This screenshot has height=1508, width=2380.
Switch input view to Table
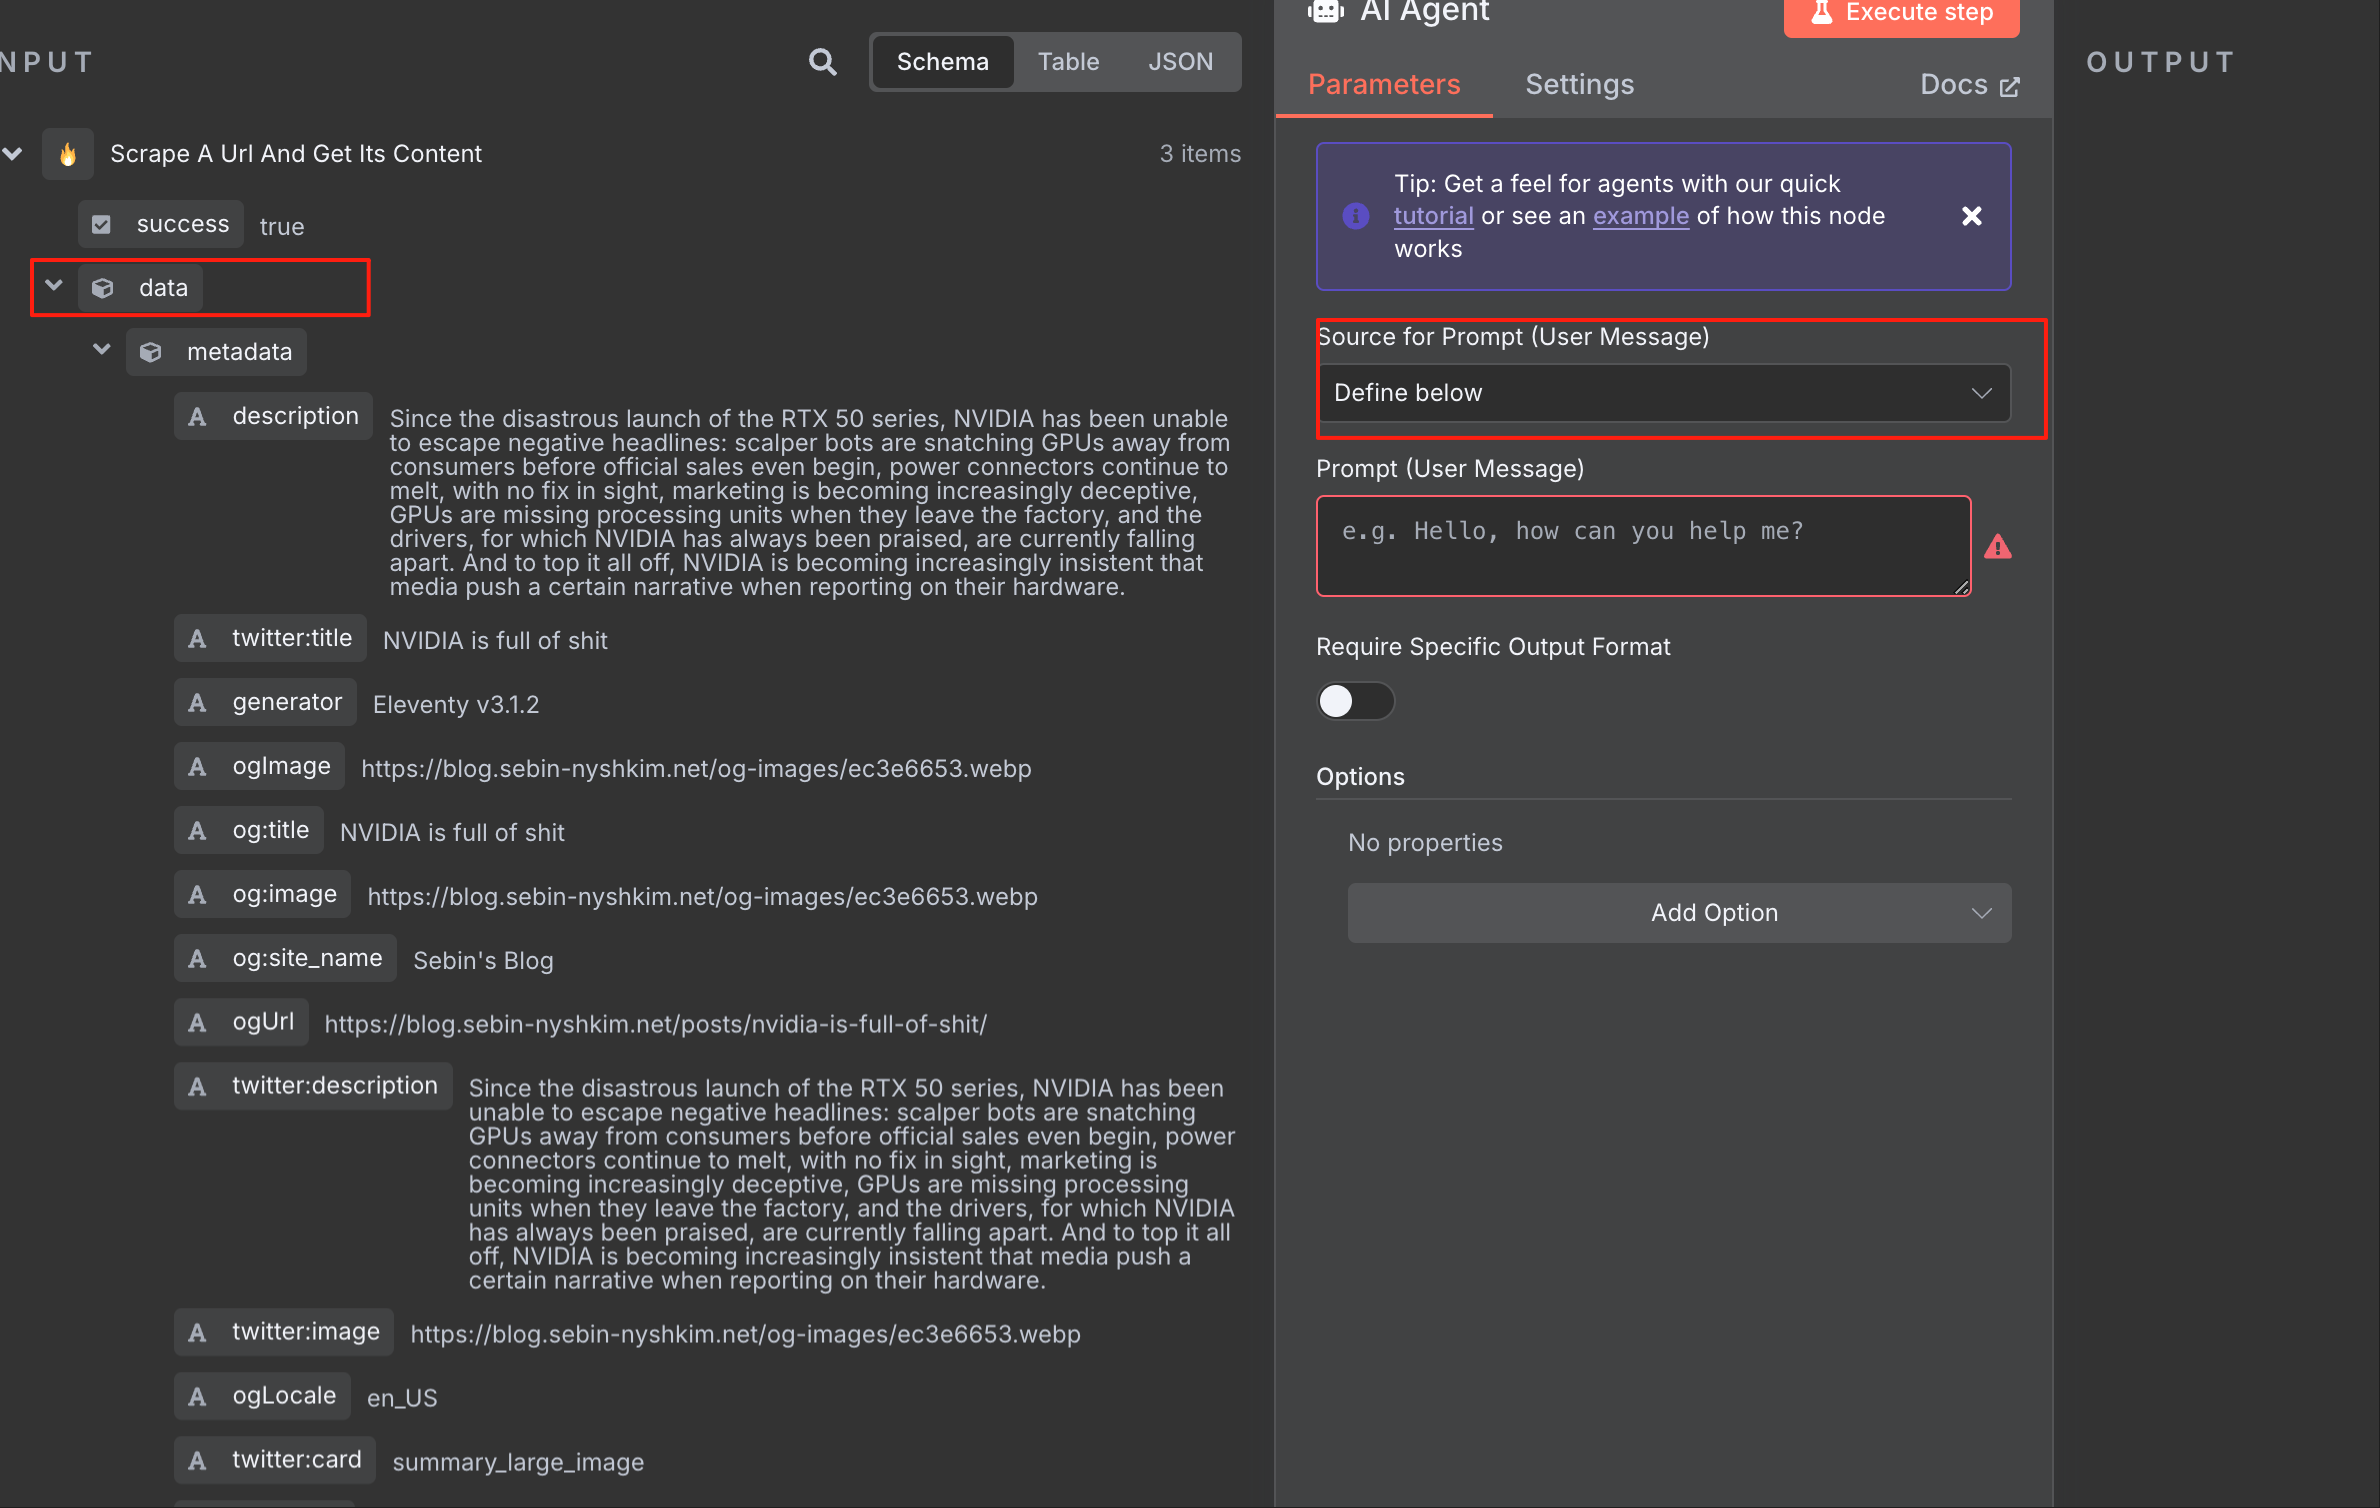coord(1067,62)
